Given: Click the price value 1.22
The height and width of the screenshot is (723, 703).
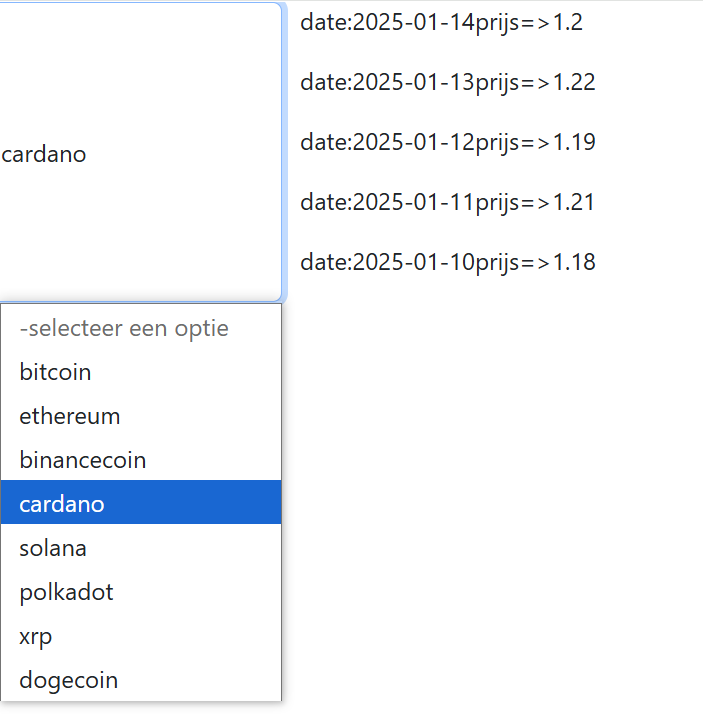Looking at the screenshot, I should 574,82.
